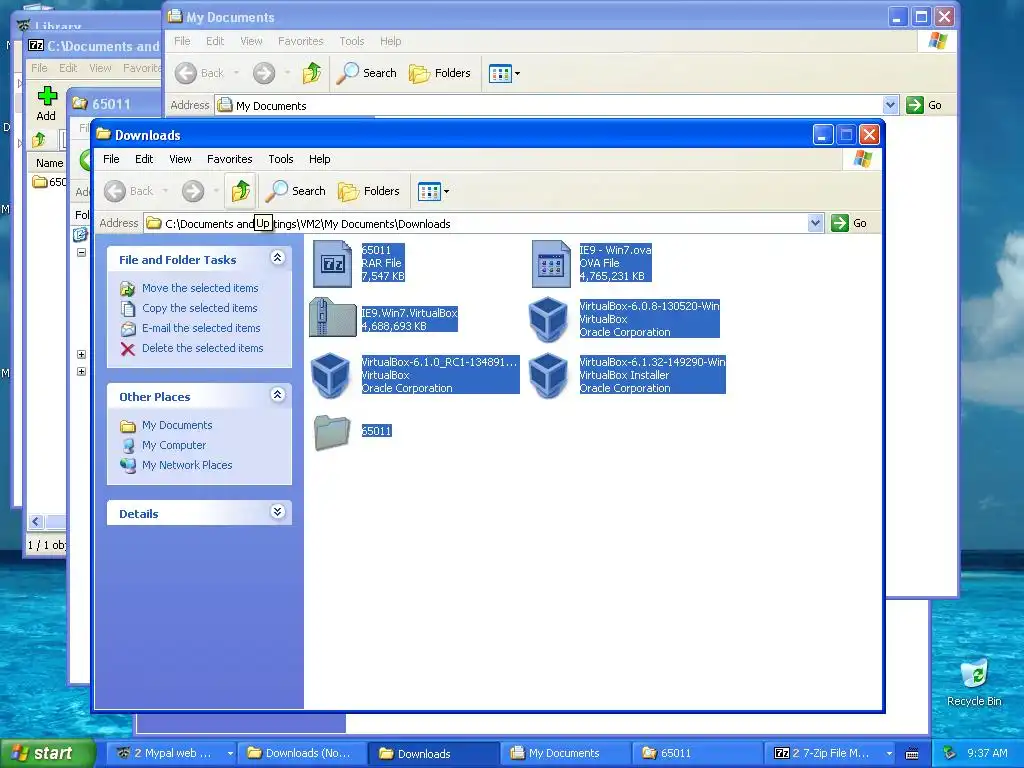This screenshot has width=1024, height=768.
Task: Click Search in the My Documents window
Action: click(x=366, y=73)
